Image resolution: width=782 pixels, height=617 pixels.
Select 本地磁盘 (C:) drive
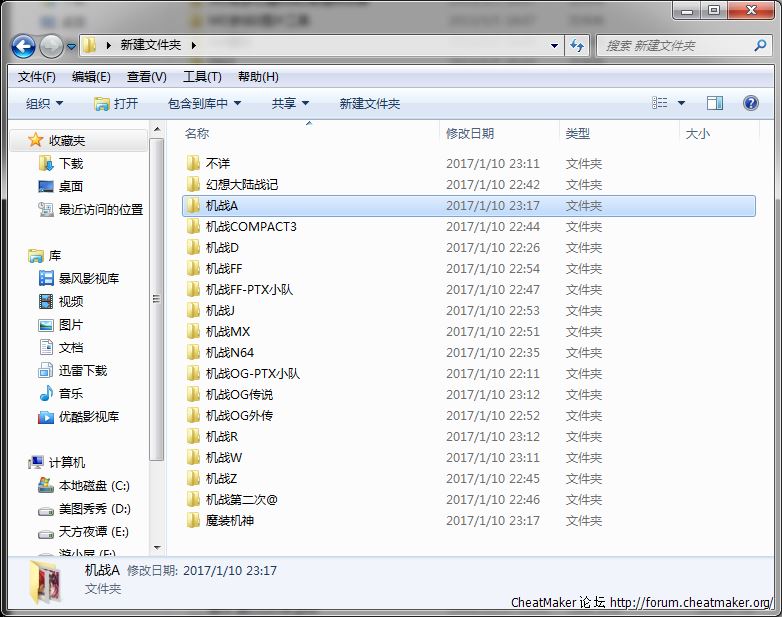[x=93, y=485]
